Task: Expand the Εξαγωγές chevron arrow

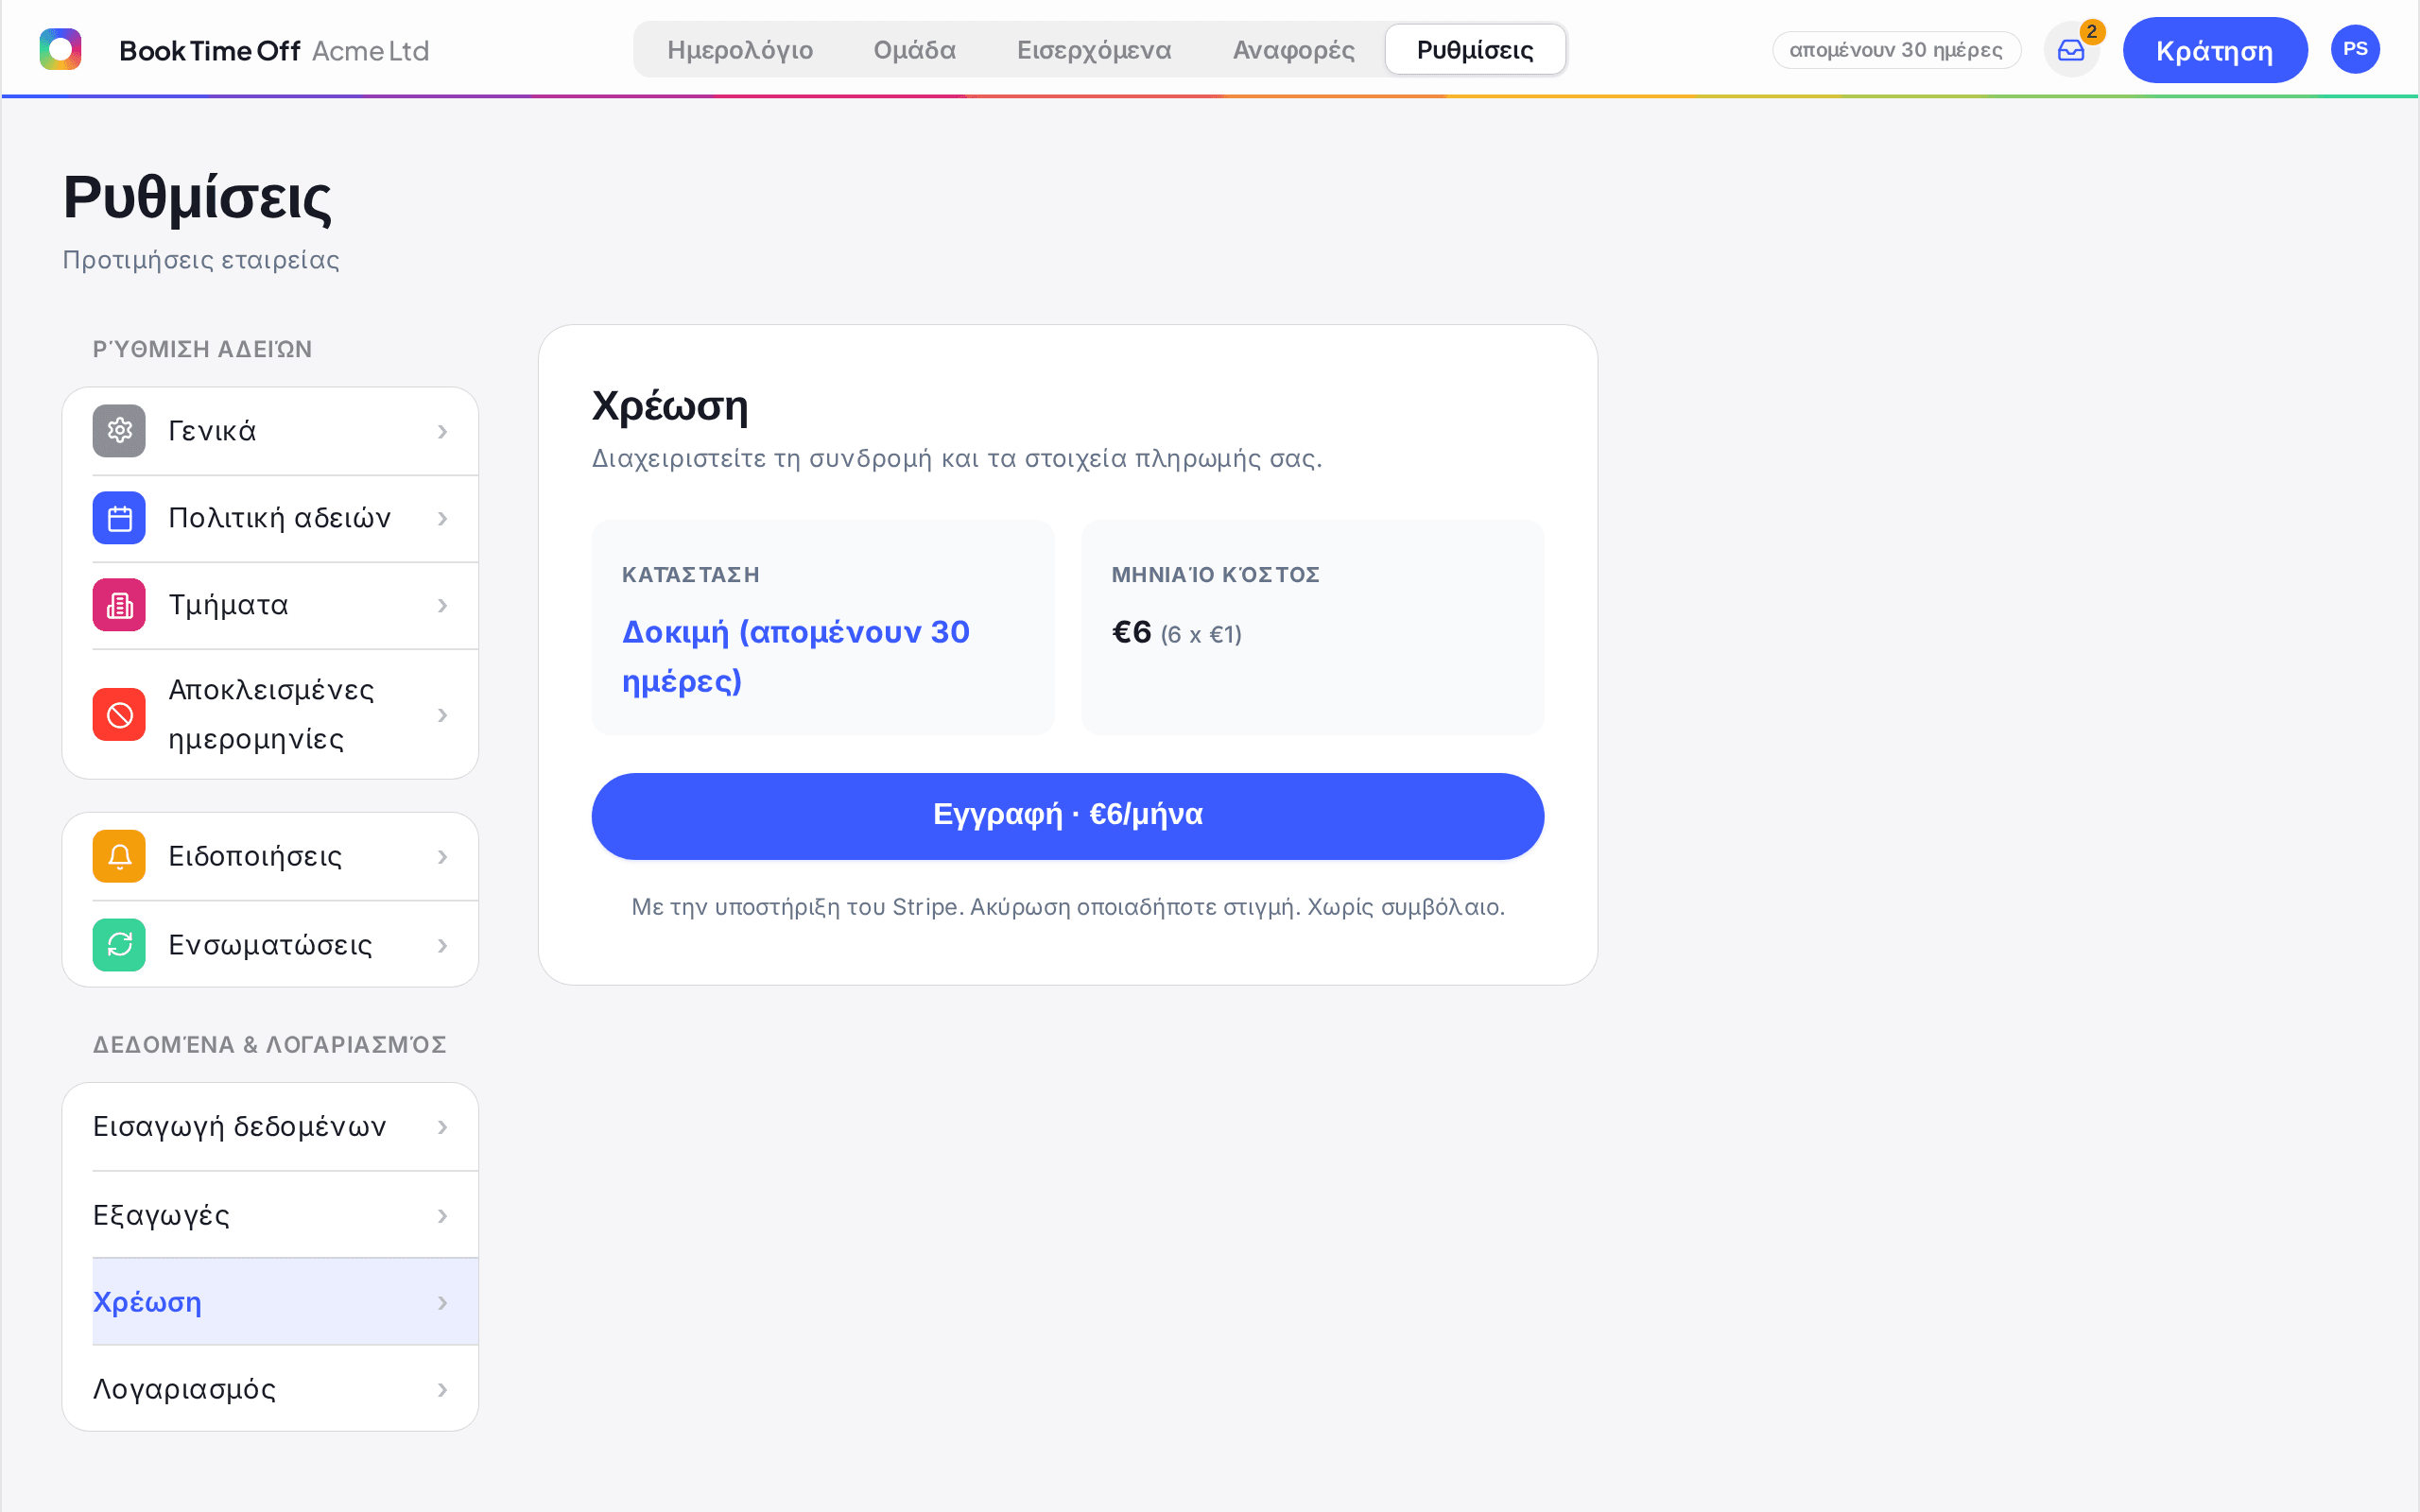Action: pyautogui.click(x=442, y=1216)
